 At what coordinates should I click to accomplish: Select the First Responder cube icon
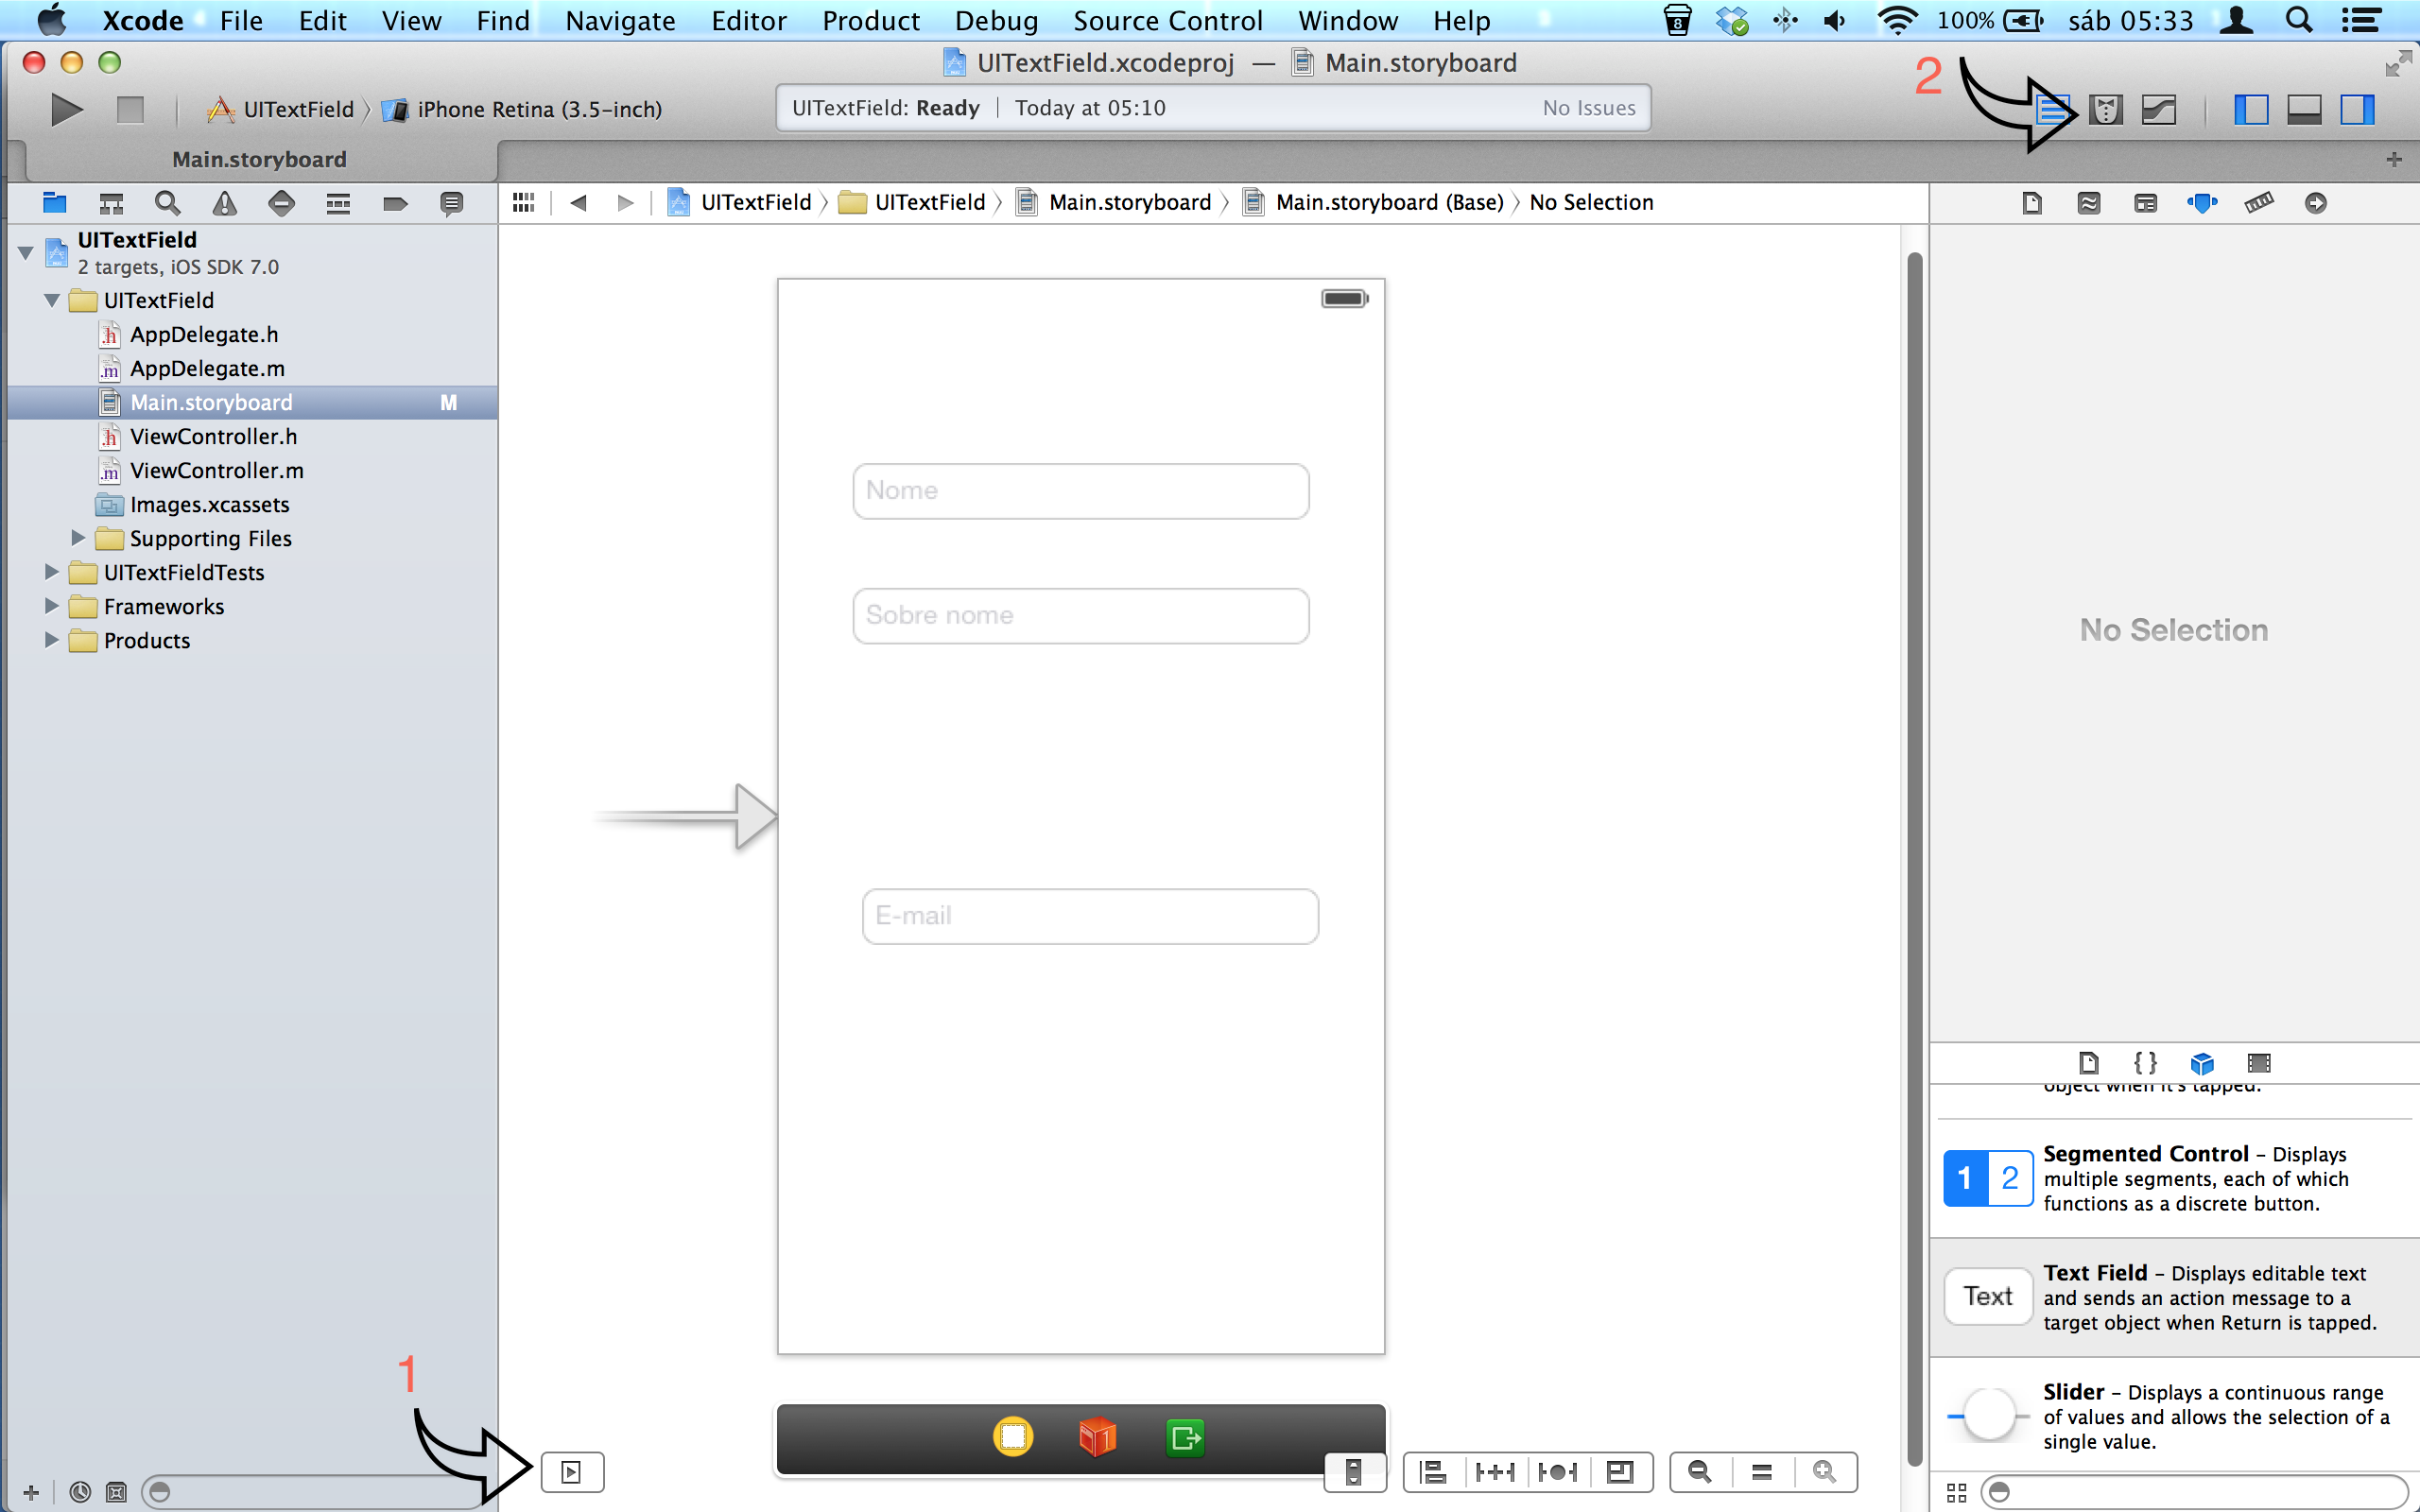(x=1098, y=1437)
